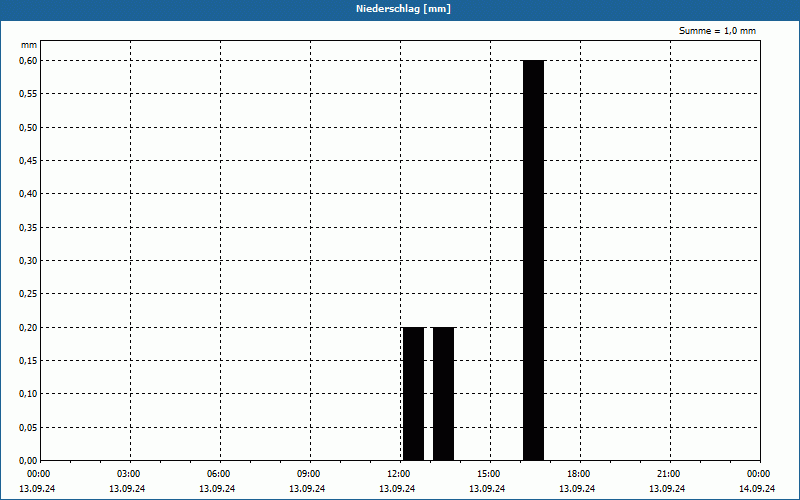
Task: Click the y-axis value 0,00
Action: coord(28,461)
